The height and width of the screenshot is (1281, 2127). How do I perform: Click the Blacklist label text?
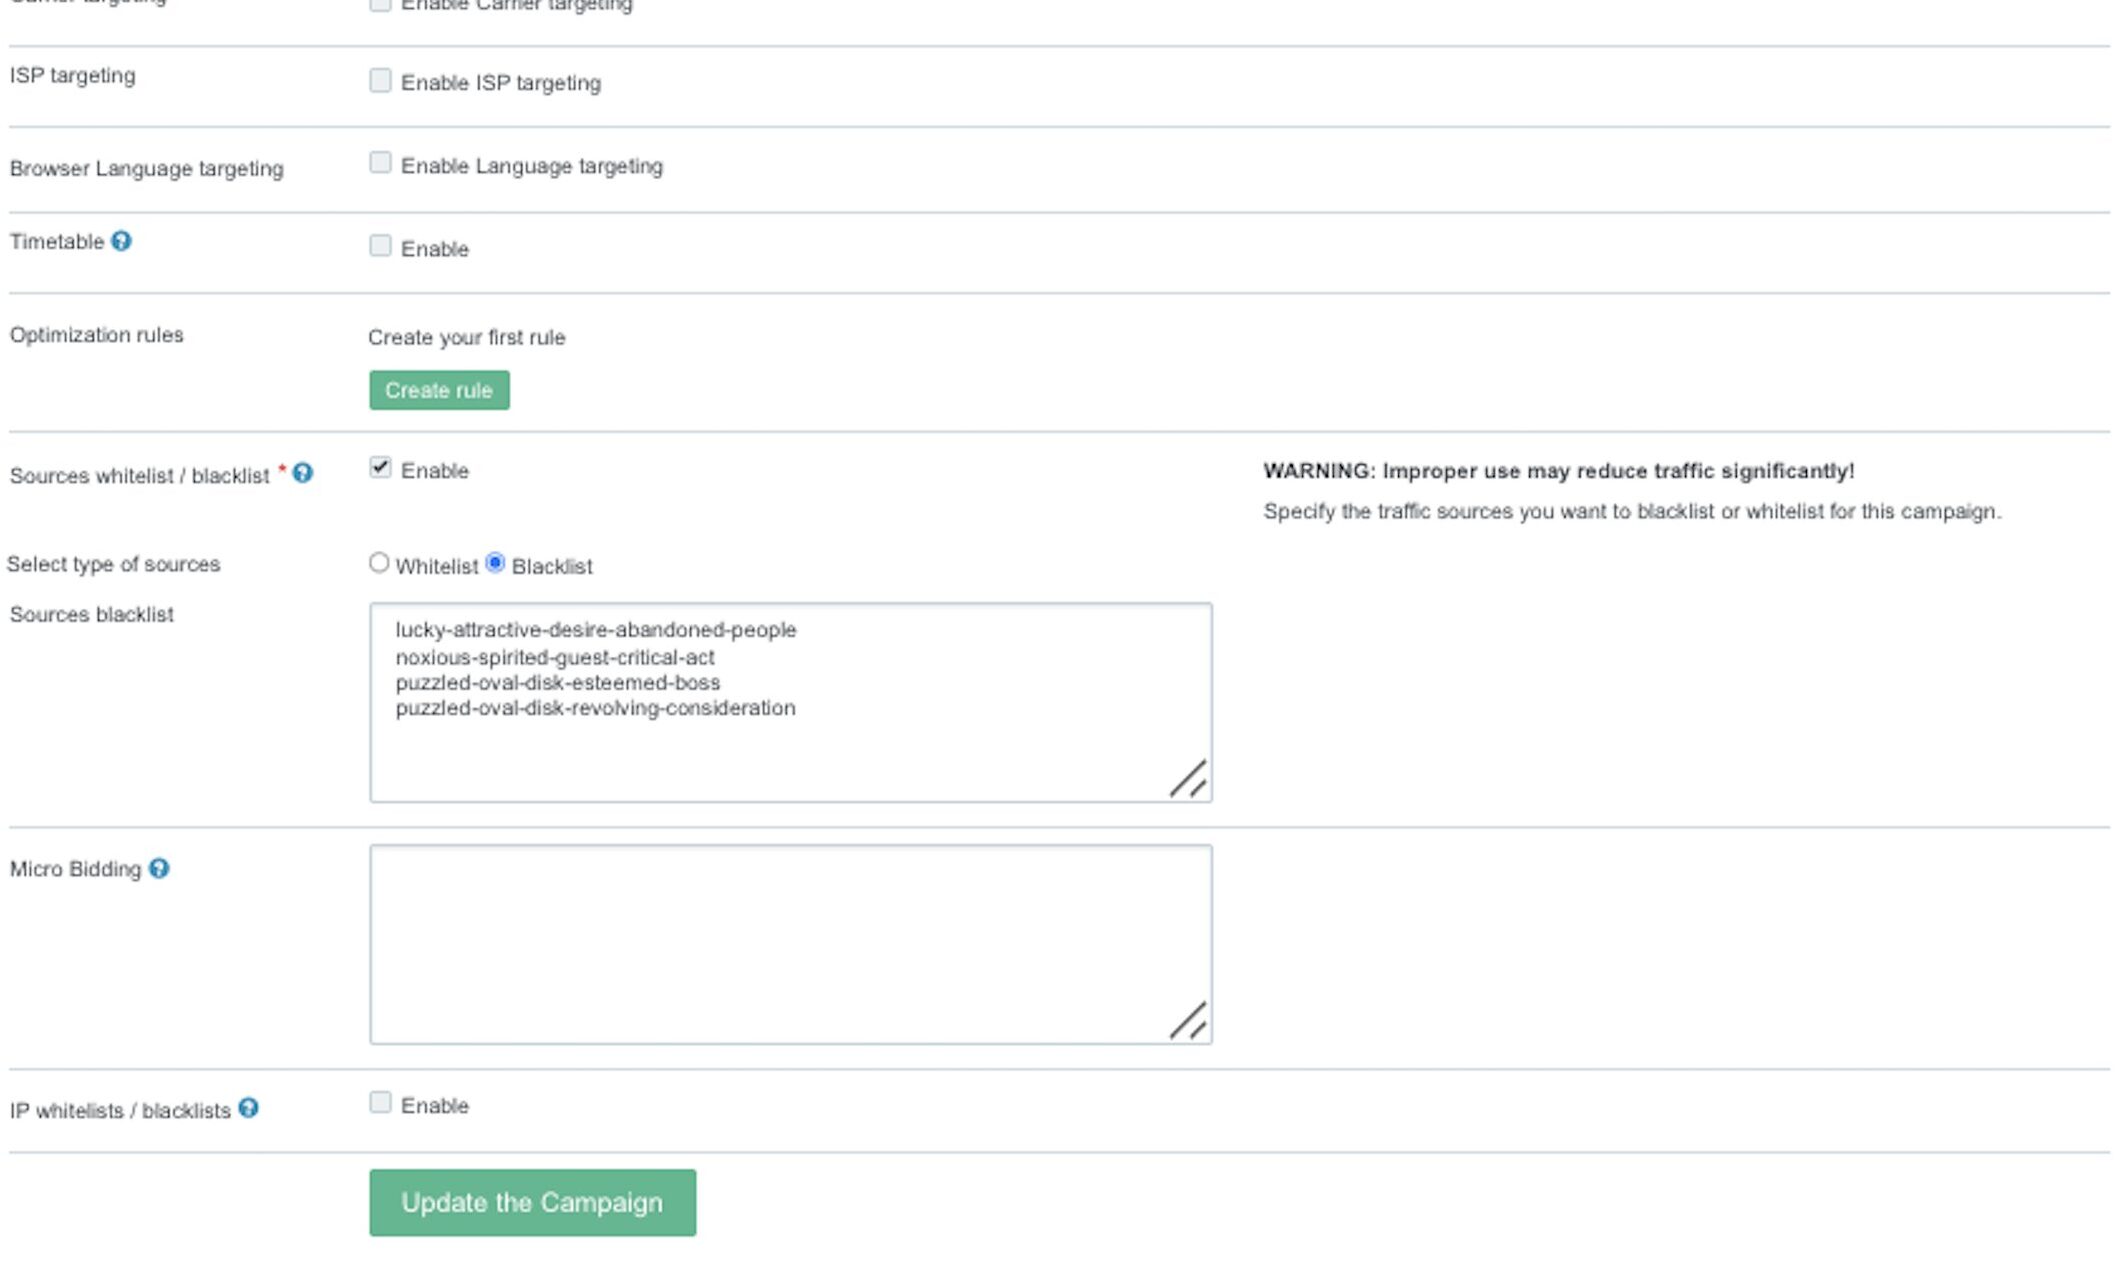pyautogui.click(x=552, y=566)
